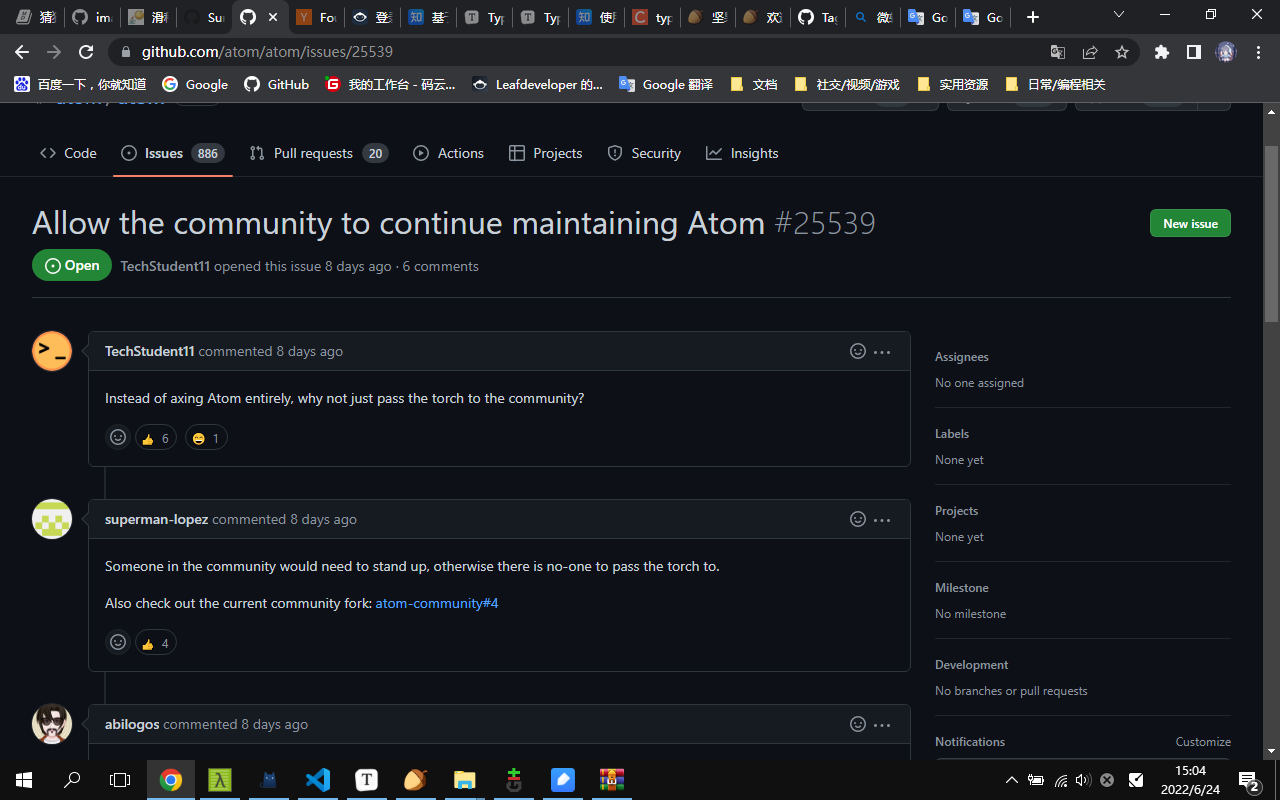This screenshot has width=1280, height=800.
Task: Open Chrome's three-dot settings menu
Action: (1258, 52)
